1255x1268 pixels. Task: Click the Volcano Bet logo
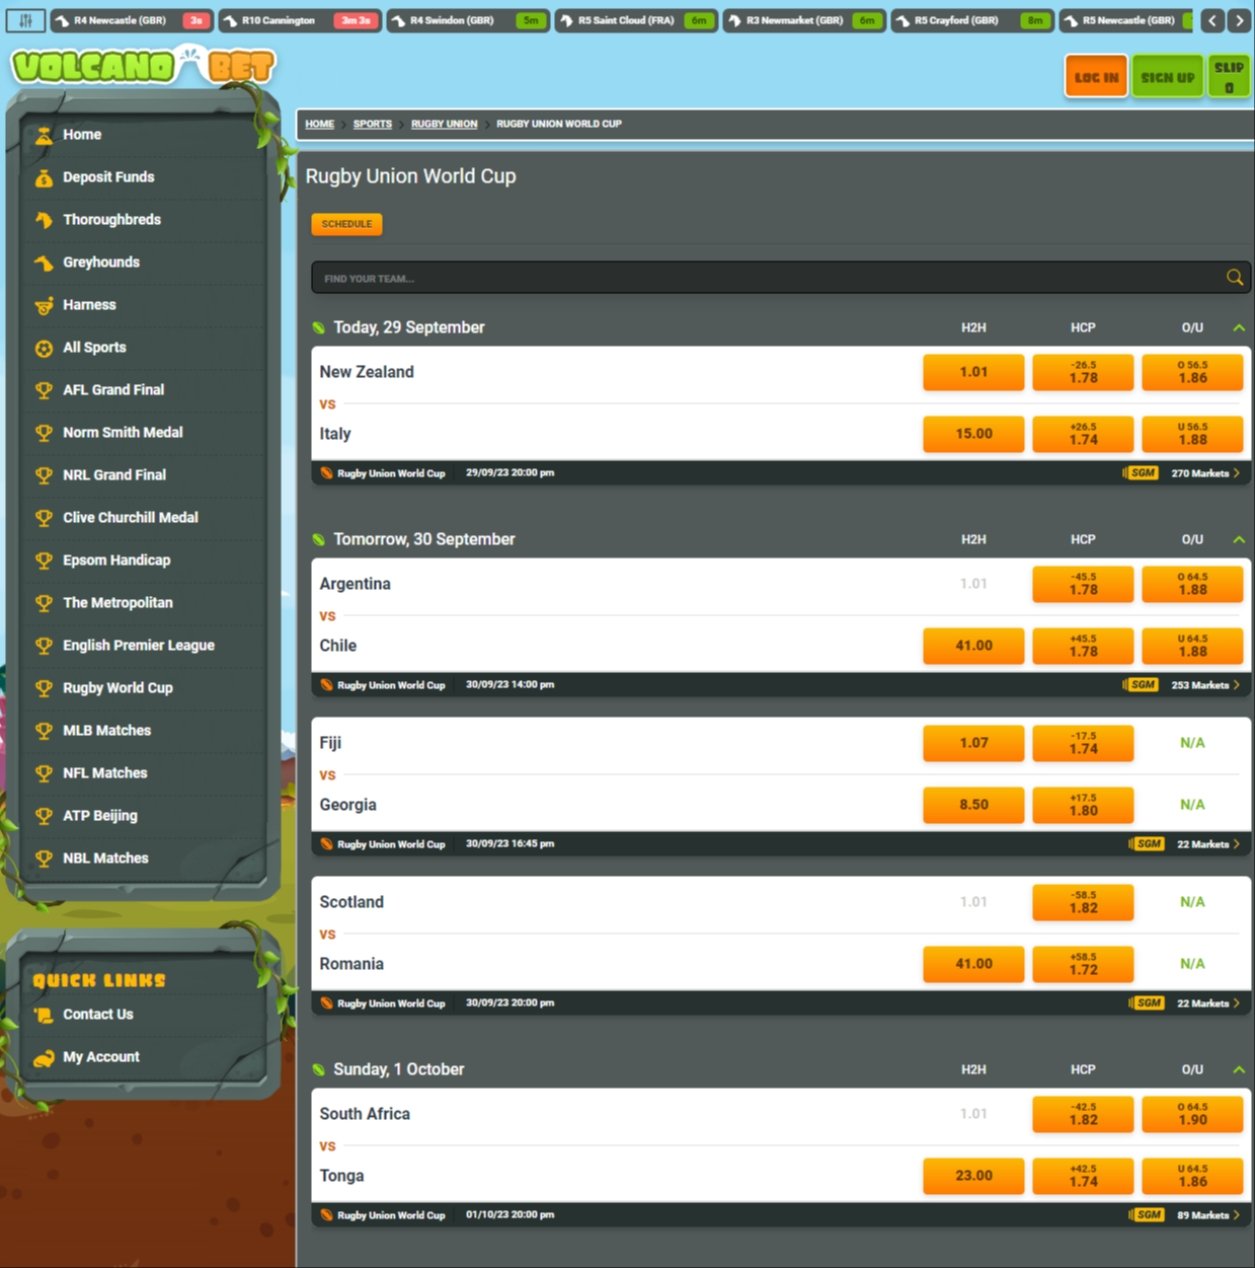pos(143,66)
